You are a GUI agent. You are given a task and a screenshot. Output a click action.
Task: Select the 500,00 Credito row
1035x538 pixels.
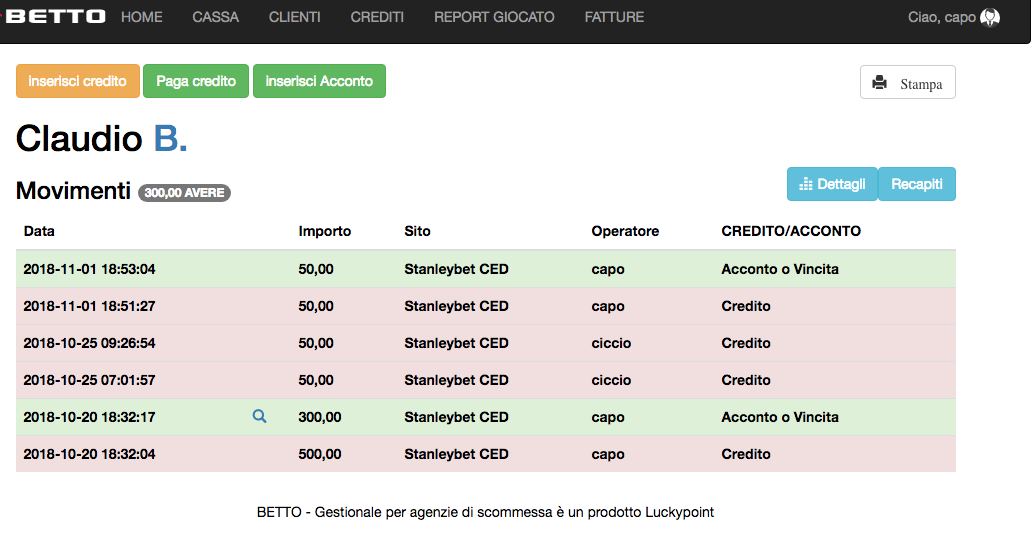pos(485,454)
